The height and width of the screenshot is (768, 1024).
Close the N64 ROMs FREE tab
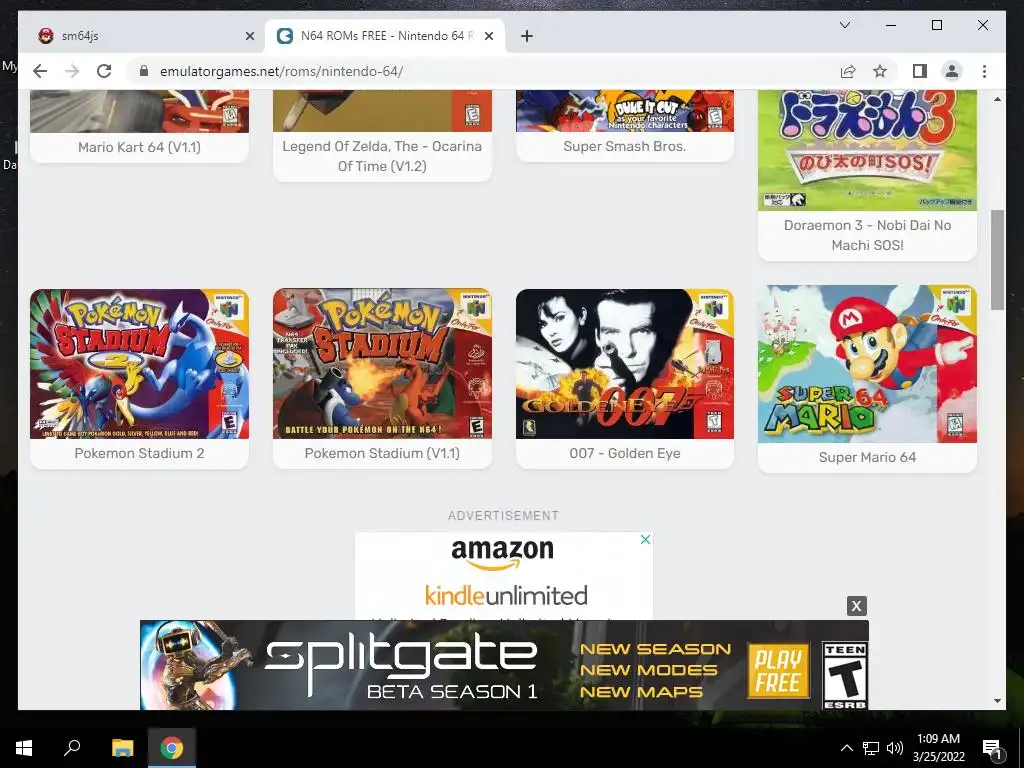(489, 36)
